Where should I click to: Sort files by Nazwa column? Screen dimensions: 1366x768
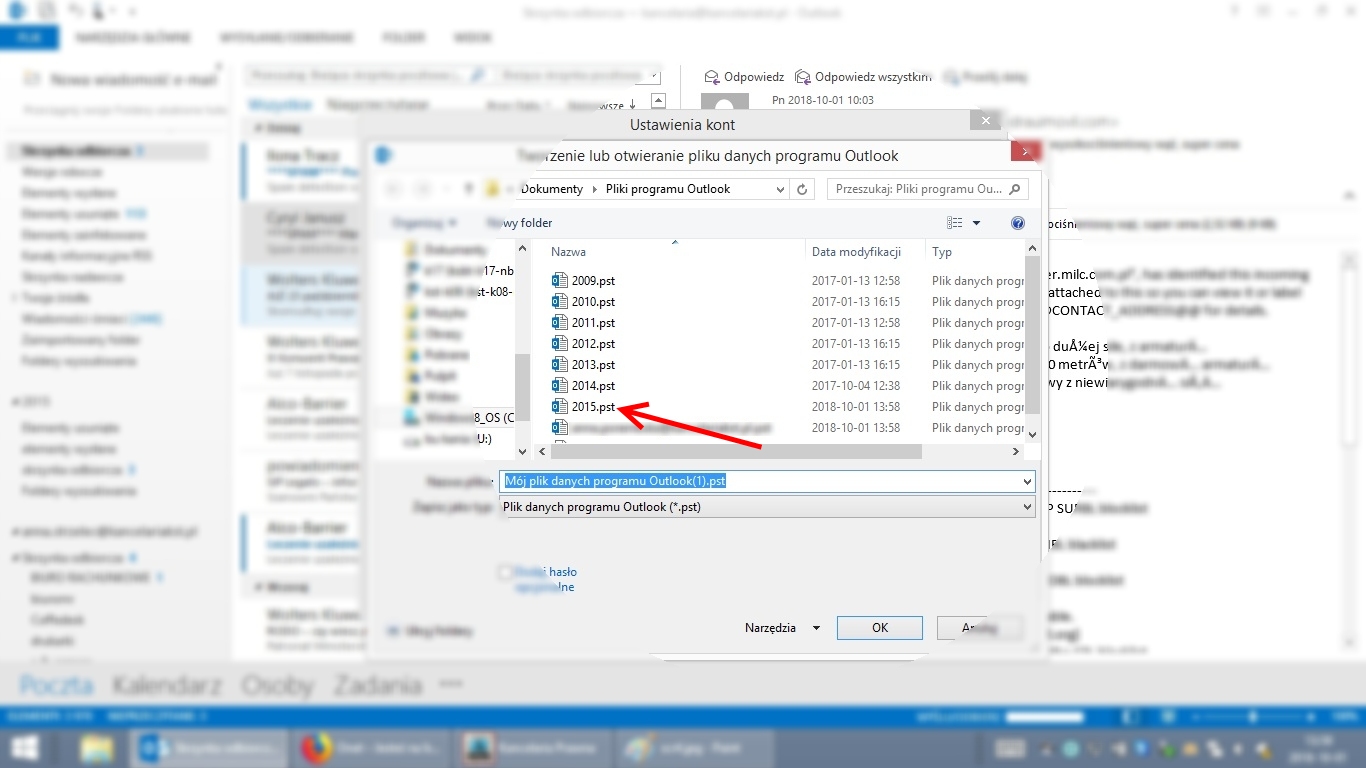coord(569,252)
